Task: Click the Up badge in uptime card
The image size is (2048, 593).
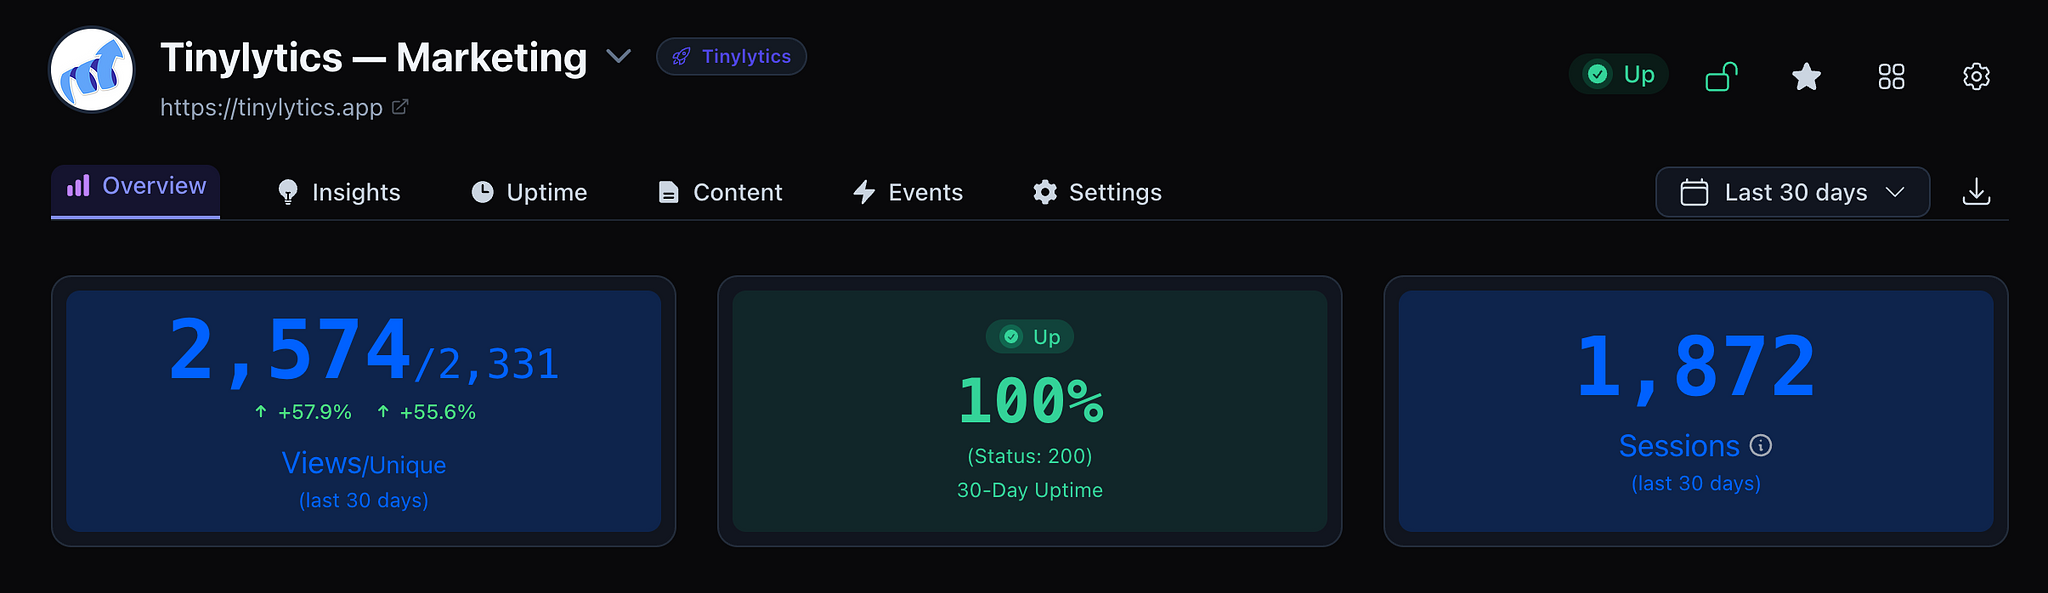Action: [1030, 337]
